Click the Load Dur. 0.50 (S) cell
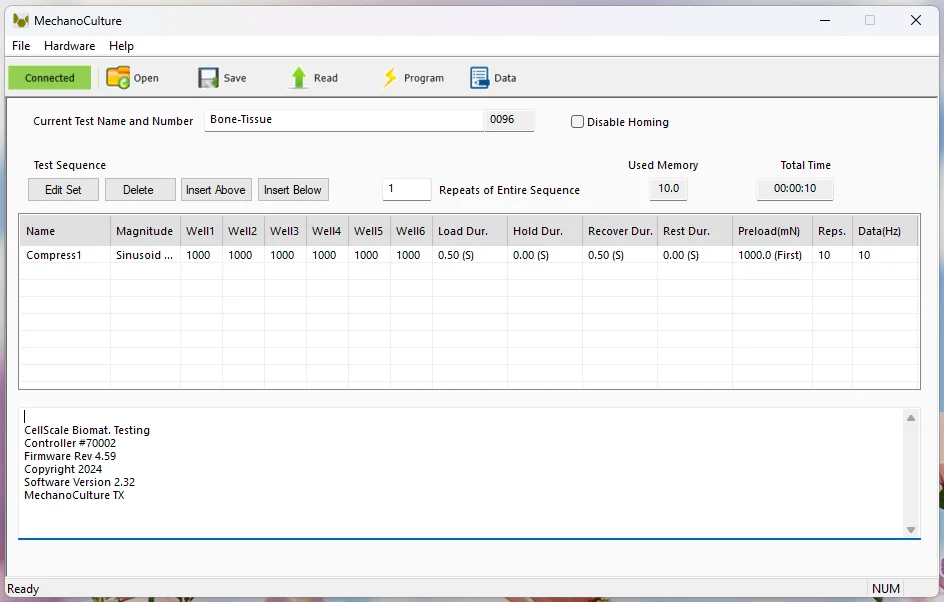944x602 pixels. pyautogui.click(x=470, y=255)
